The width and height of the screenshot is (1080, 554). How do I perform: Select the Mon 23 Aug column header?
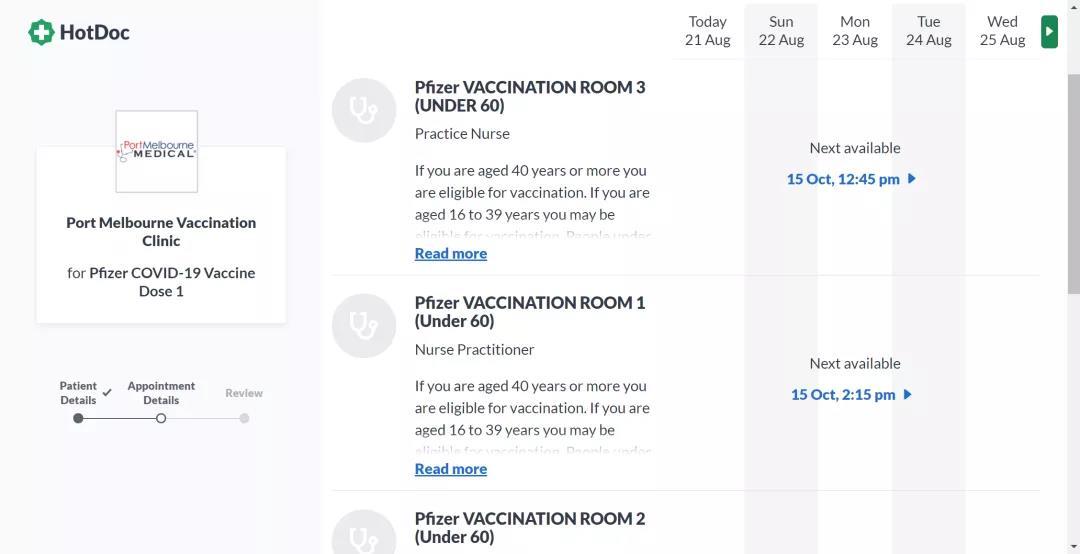click(855, 31)
